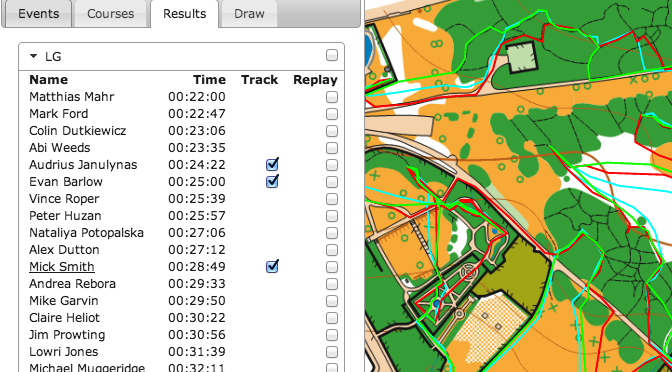The image size is (672, 372).
Task: Check replay box for Abi Weeds
Action: [x=331, y=148]
